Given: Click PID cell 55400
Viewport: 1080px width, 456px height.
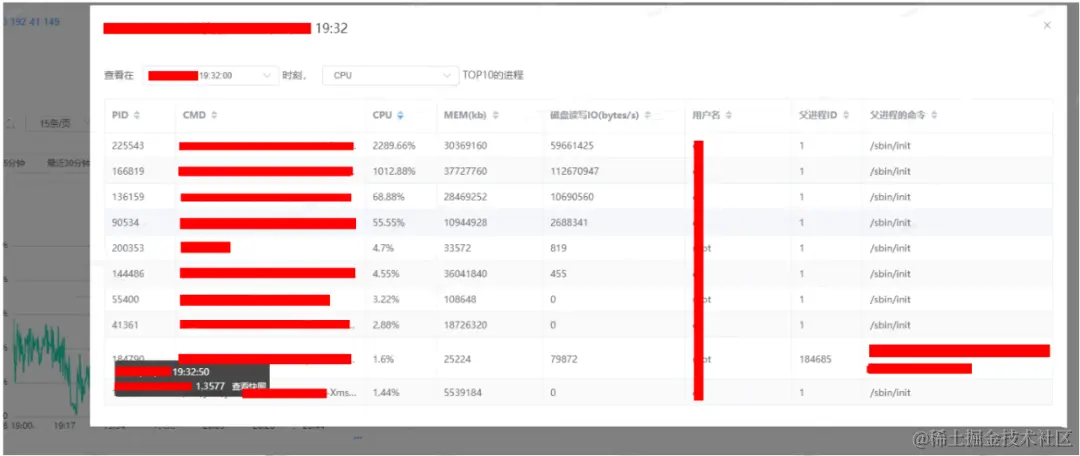Looking at the screenshot, I should [x=125, y=300].
